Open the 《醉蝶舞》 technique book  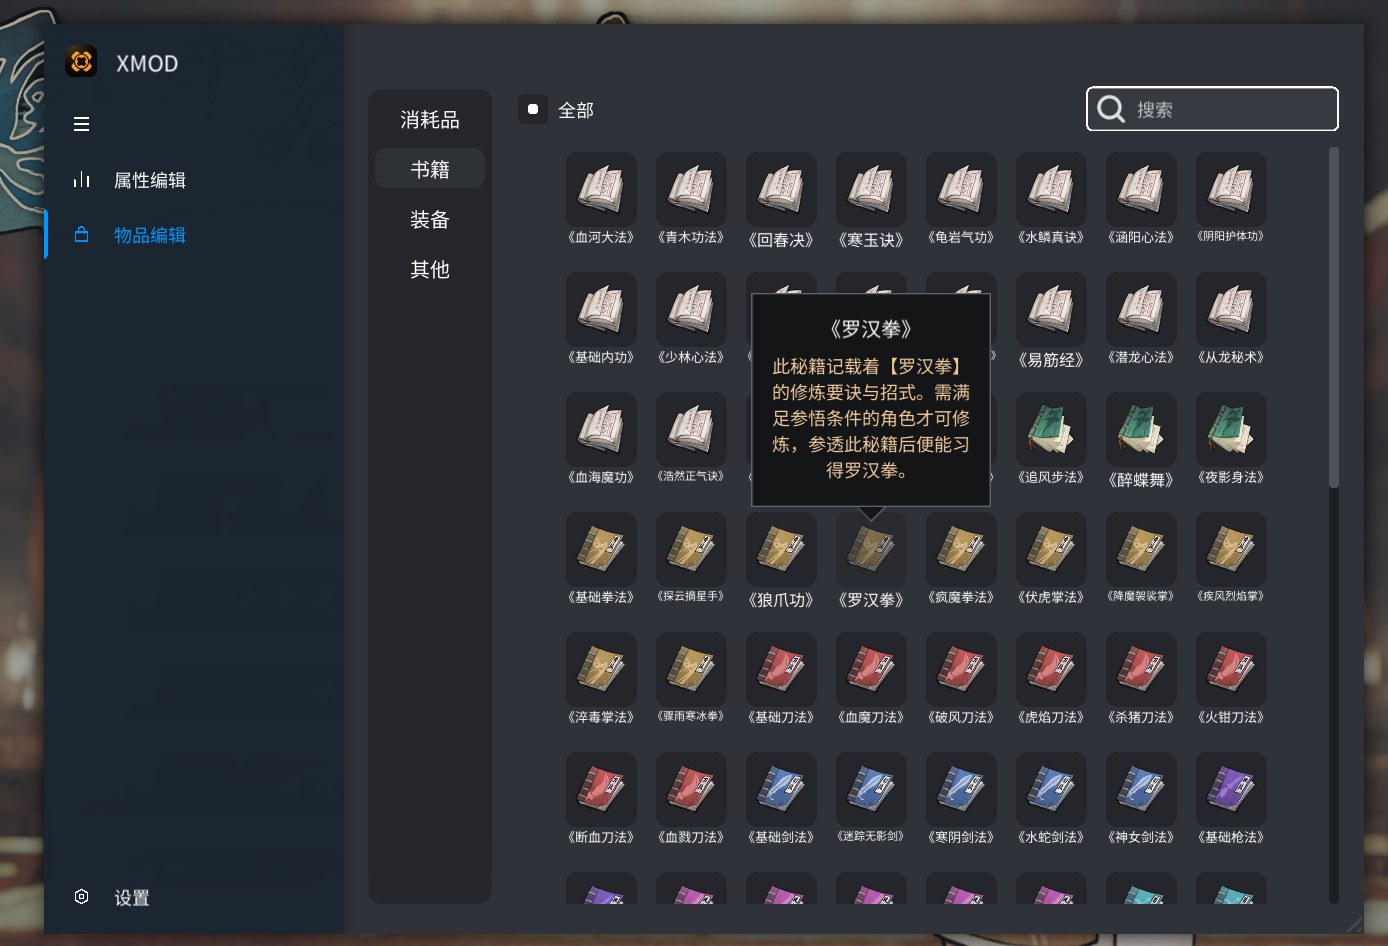coord(1141,428)
